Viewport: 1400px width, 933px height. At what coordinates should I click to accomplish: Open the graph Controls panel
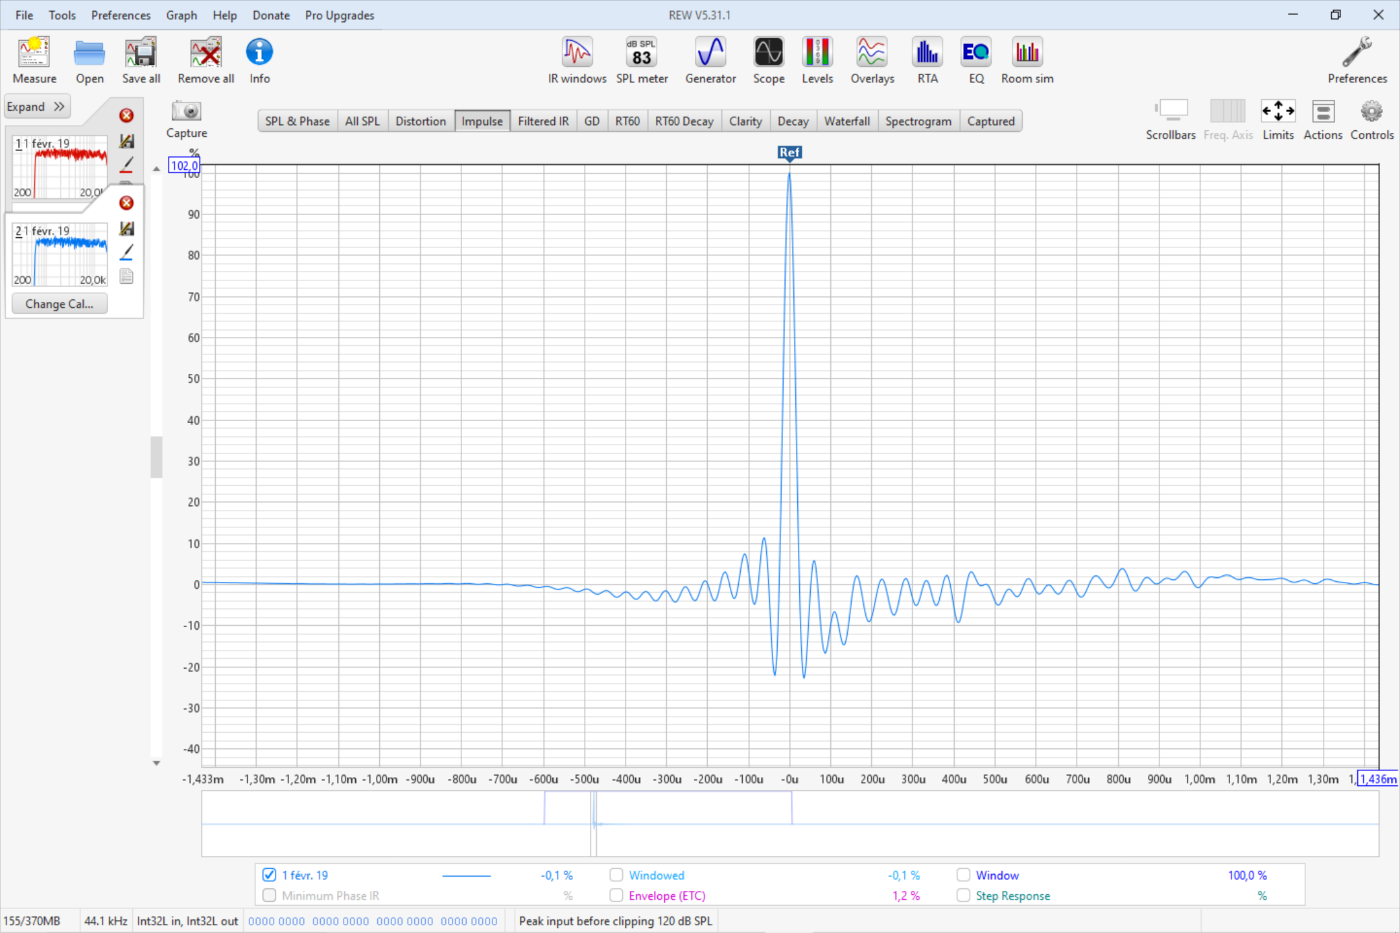click(1371, 119)
